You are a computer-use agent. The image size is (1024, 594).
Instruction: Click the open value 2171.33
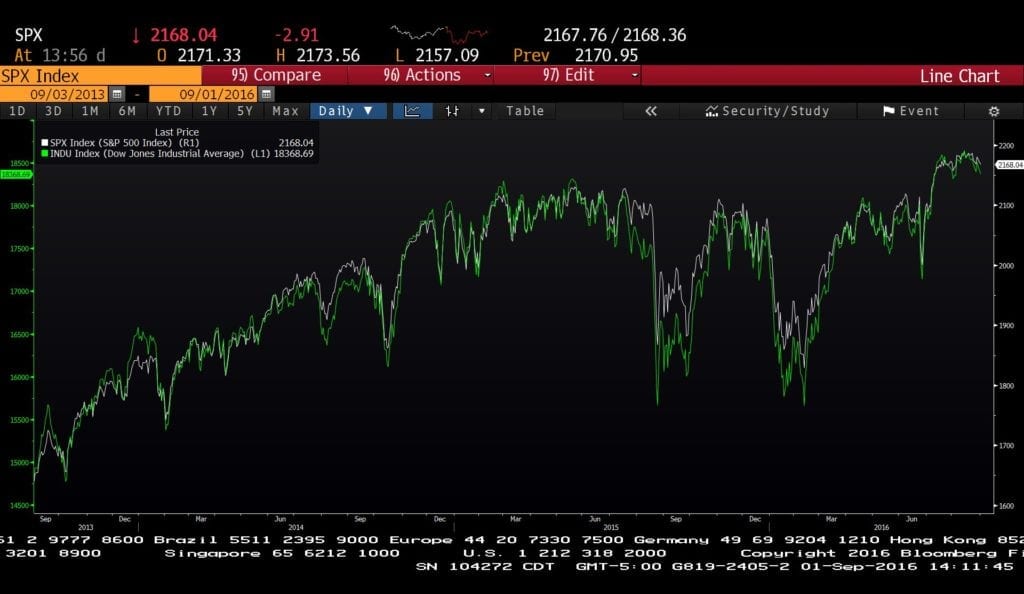pos(209,55)
